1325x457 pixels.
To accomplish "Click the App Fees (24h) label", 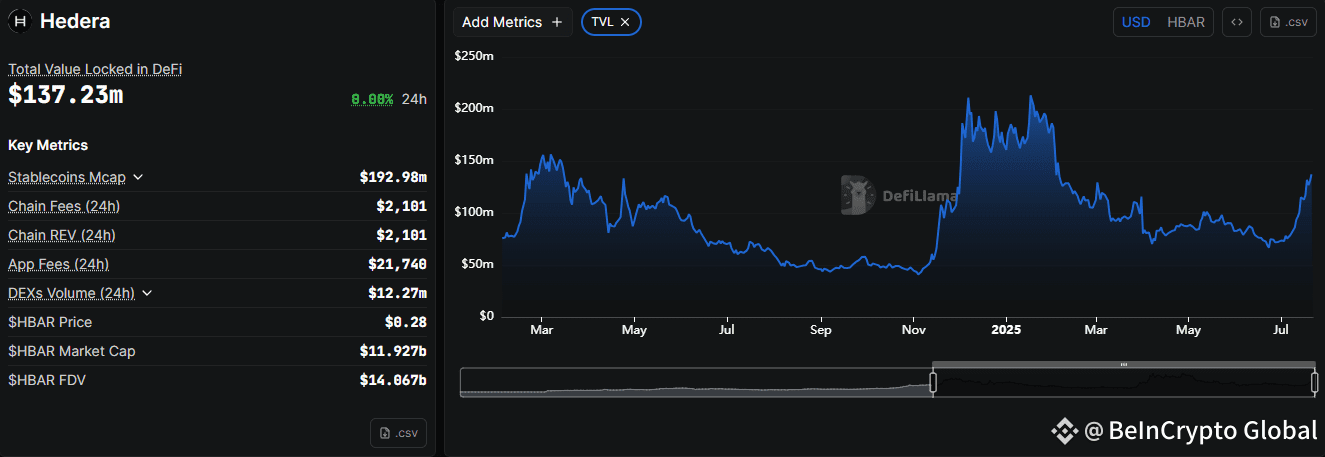I will coord(59,264).
